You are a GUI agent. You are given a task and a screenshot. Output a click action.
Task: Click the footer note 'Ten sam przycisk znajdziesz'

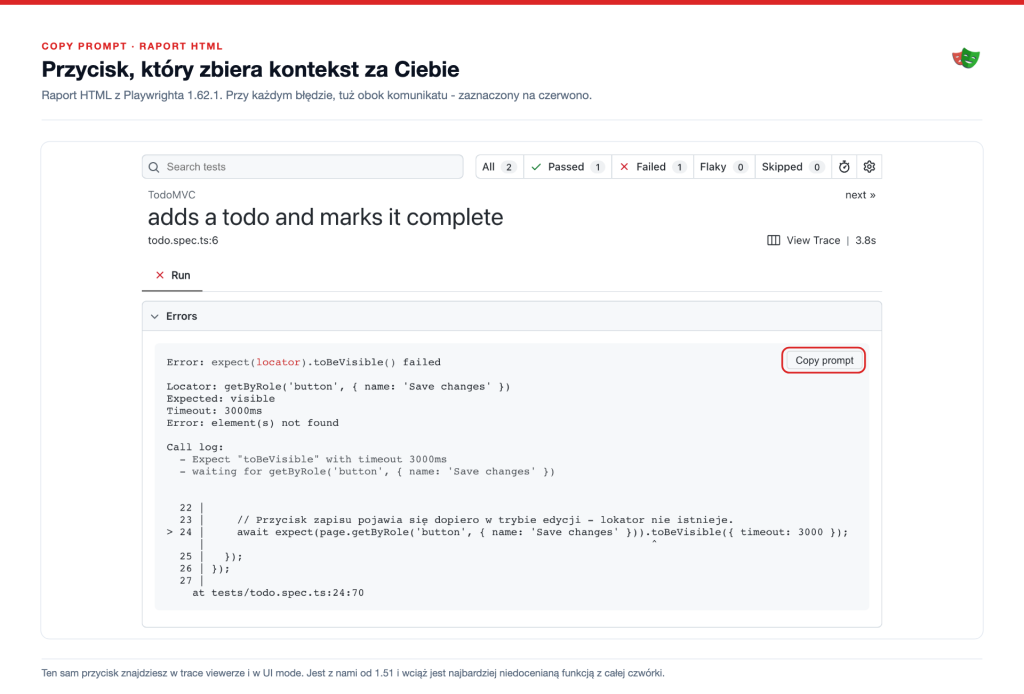[x=353, y=673]
